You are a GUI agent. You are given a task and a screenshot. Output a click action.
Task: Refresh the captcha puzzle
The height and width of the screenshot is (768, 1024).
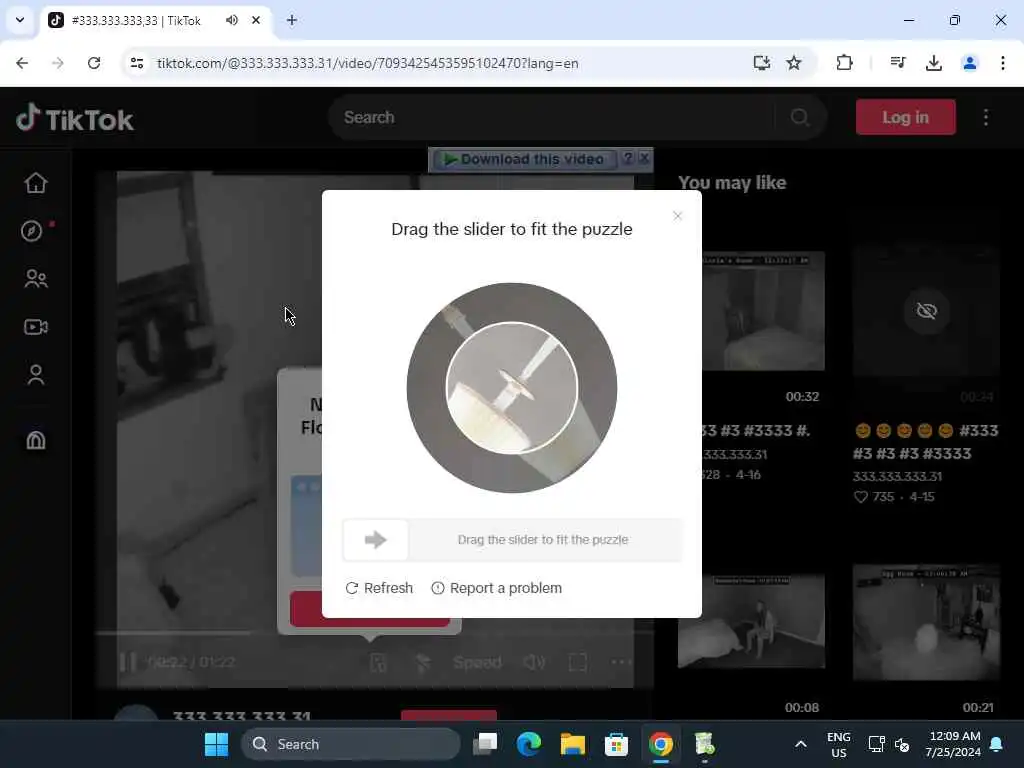(x=379, y=588)
